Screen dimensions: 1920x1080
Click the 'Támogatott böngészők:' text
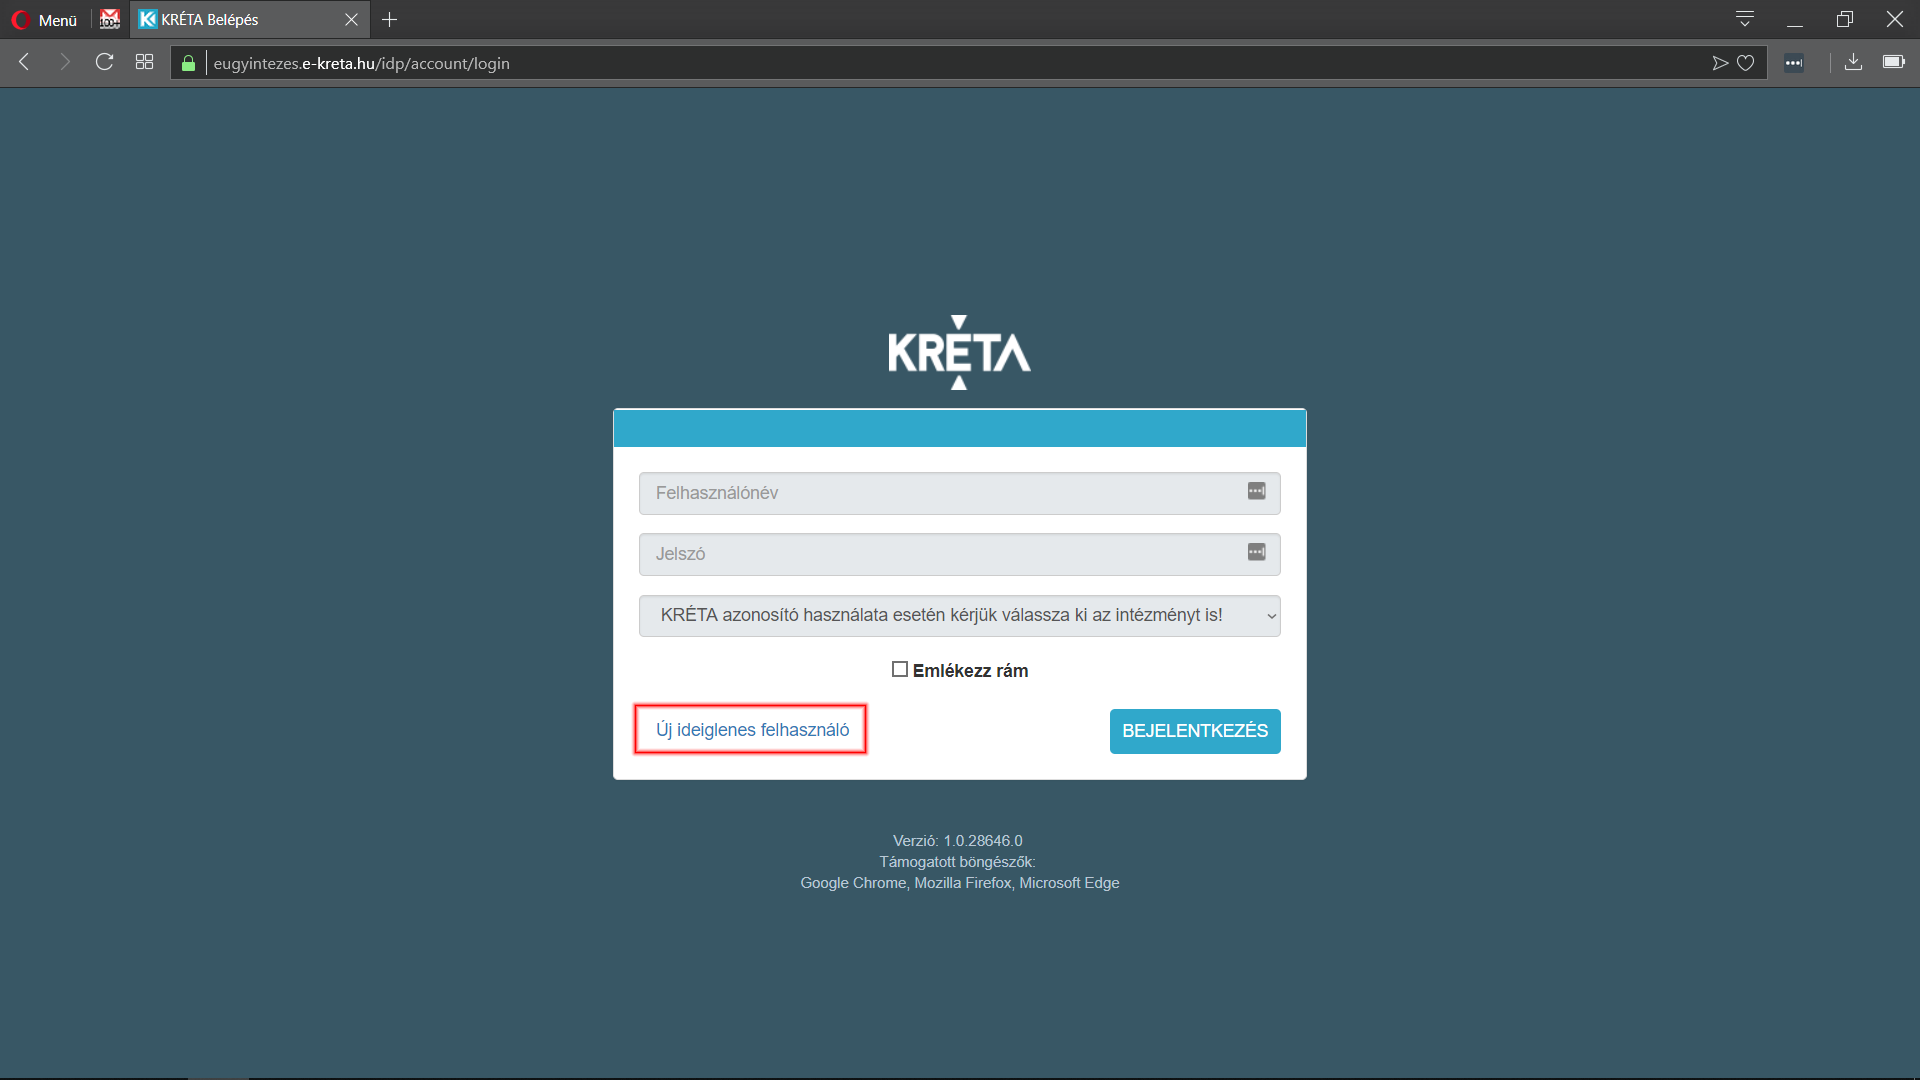click(x=958, y=862)
